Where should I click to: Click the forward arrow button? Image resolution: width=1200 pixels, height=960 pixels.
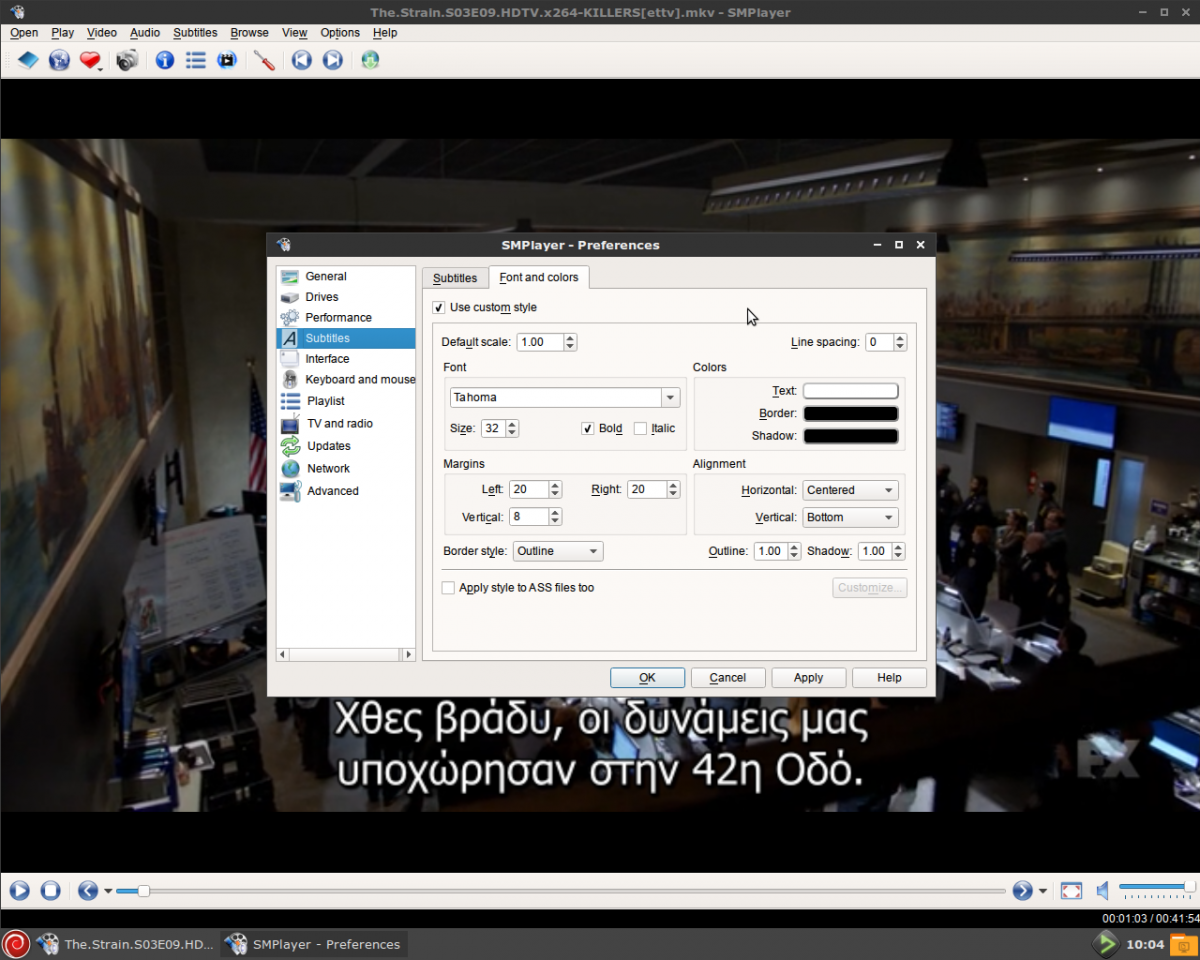point(1022,891)
